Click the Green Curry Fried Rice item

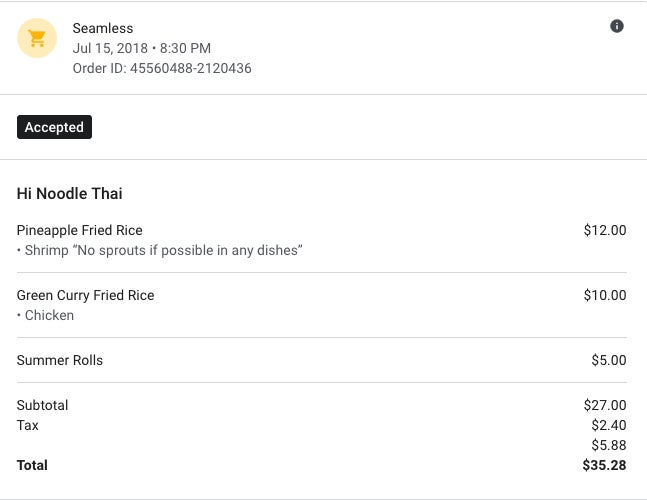[86, 295]
